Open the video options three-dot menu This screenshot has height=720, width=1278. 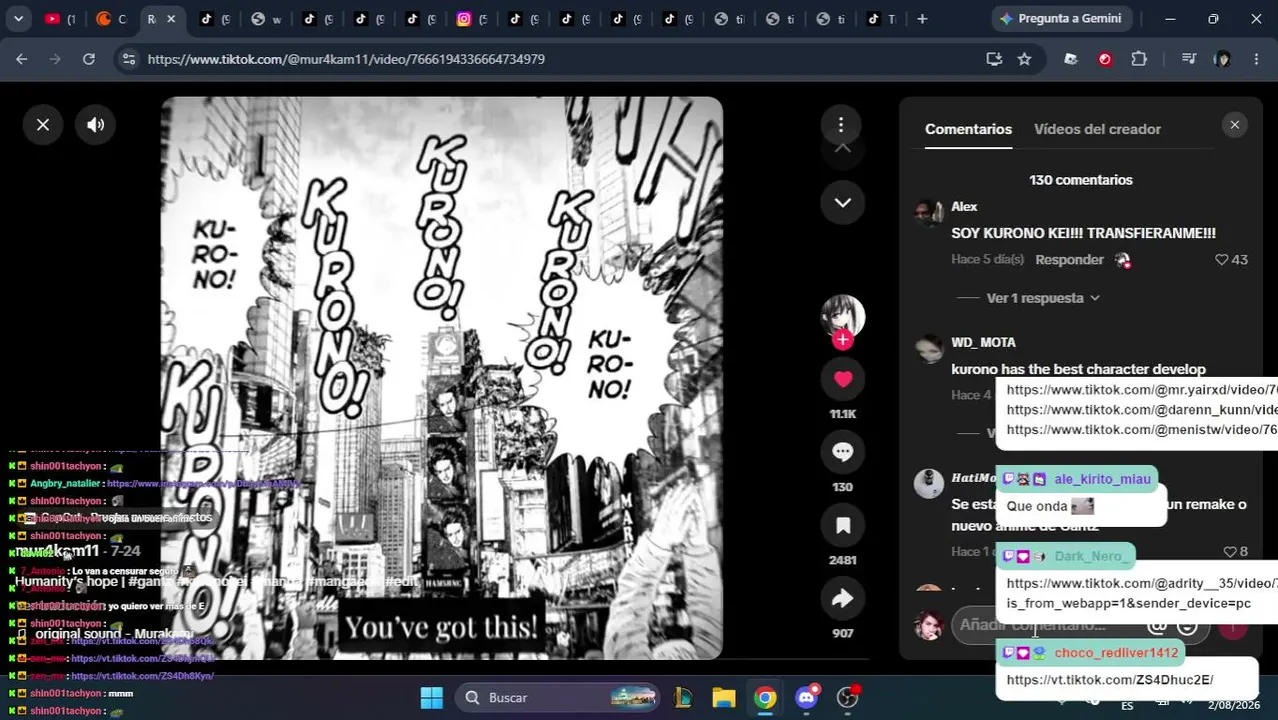point(841,125)
